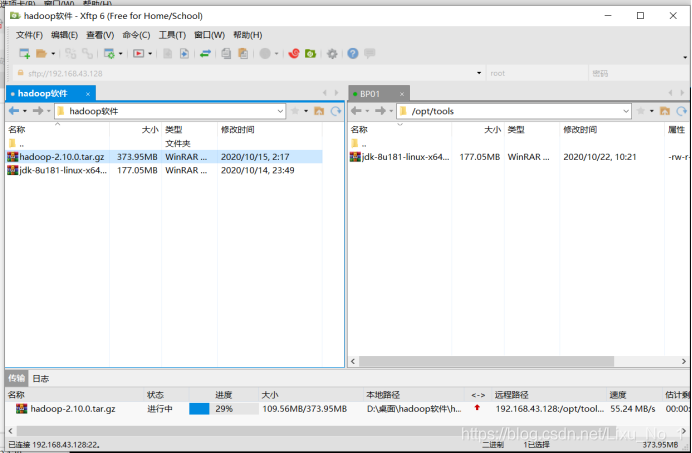Viewport: 692px width, 453px height.
Task: Click the grayed-out document icon in toolbar
Action: 168,53
